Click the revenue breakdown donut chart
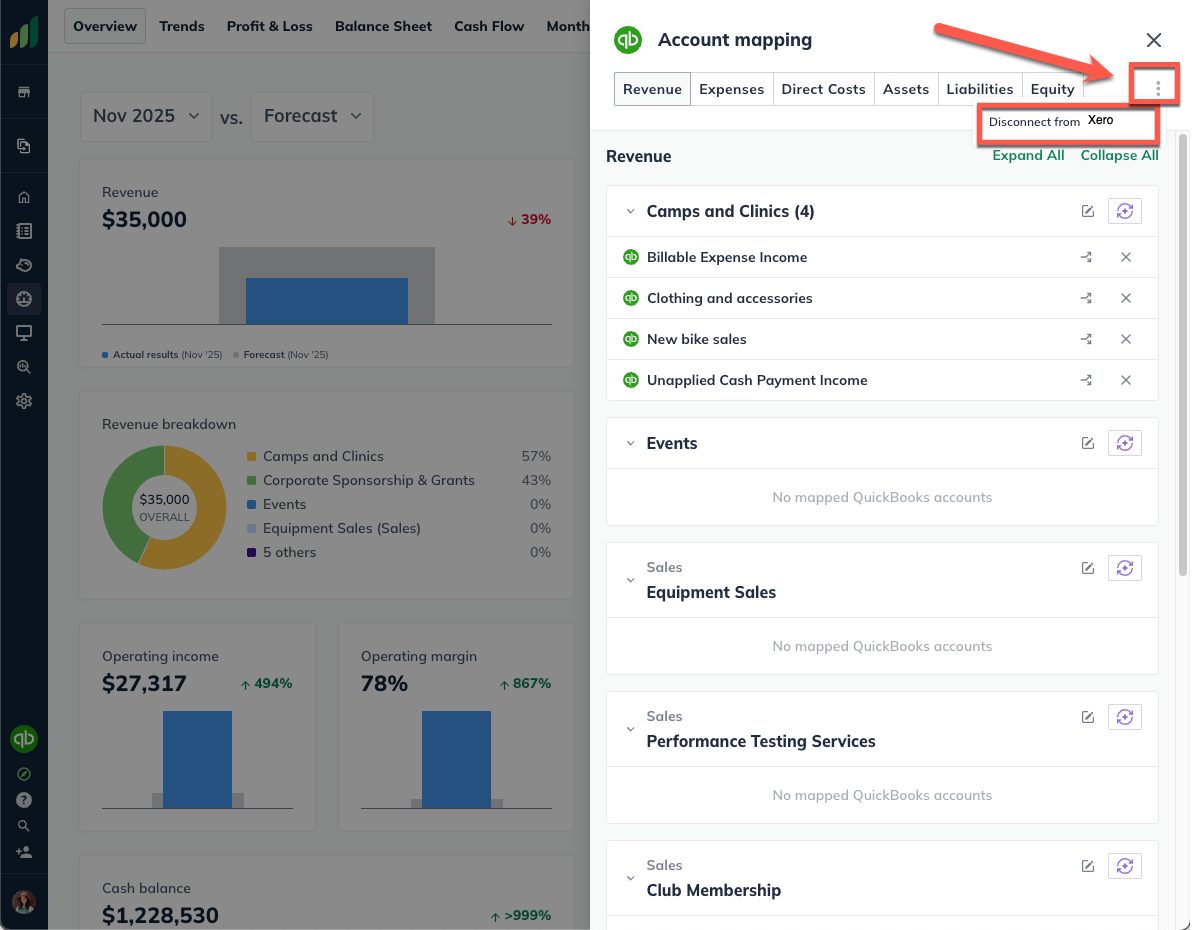 [164, 506]
